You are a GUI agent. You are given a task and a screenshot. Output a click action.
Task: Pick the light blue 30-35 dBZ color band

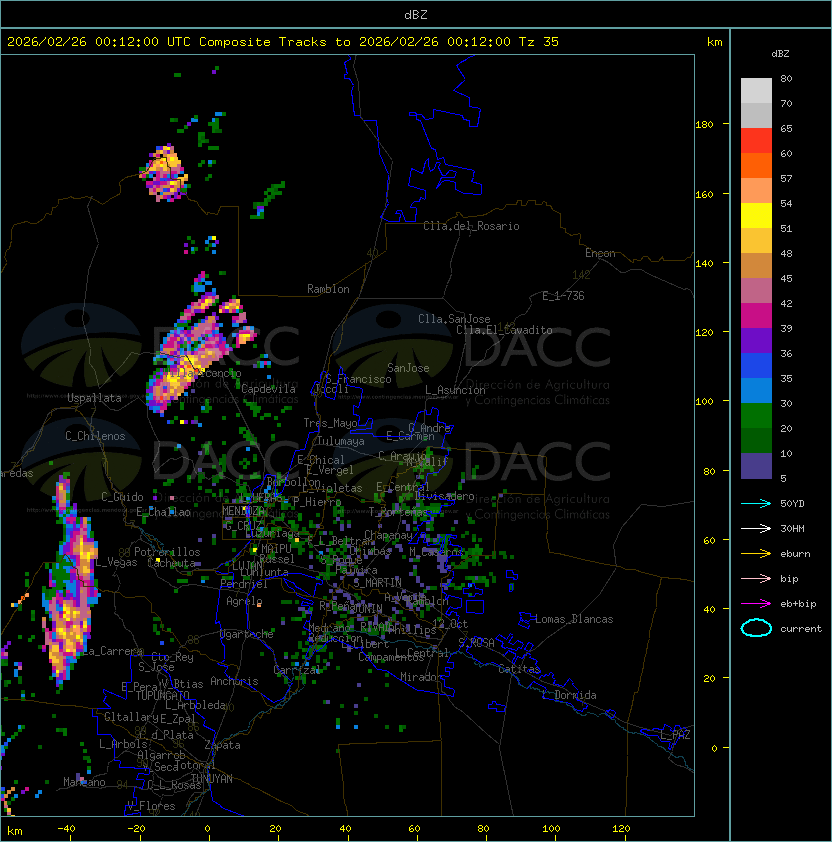[x=756, y=391]
